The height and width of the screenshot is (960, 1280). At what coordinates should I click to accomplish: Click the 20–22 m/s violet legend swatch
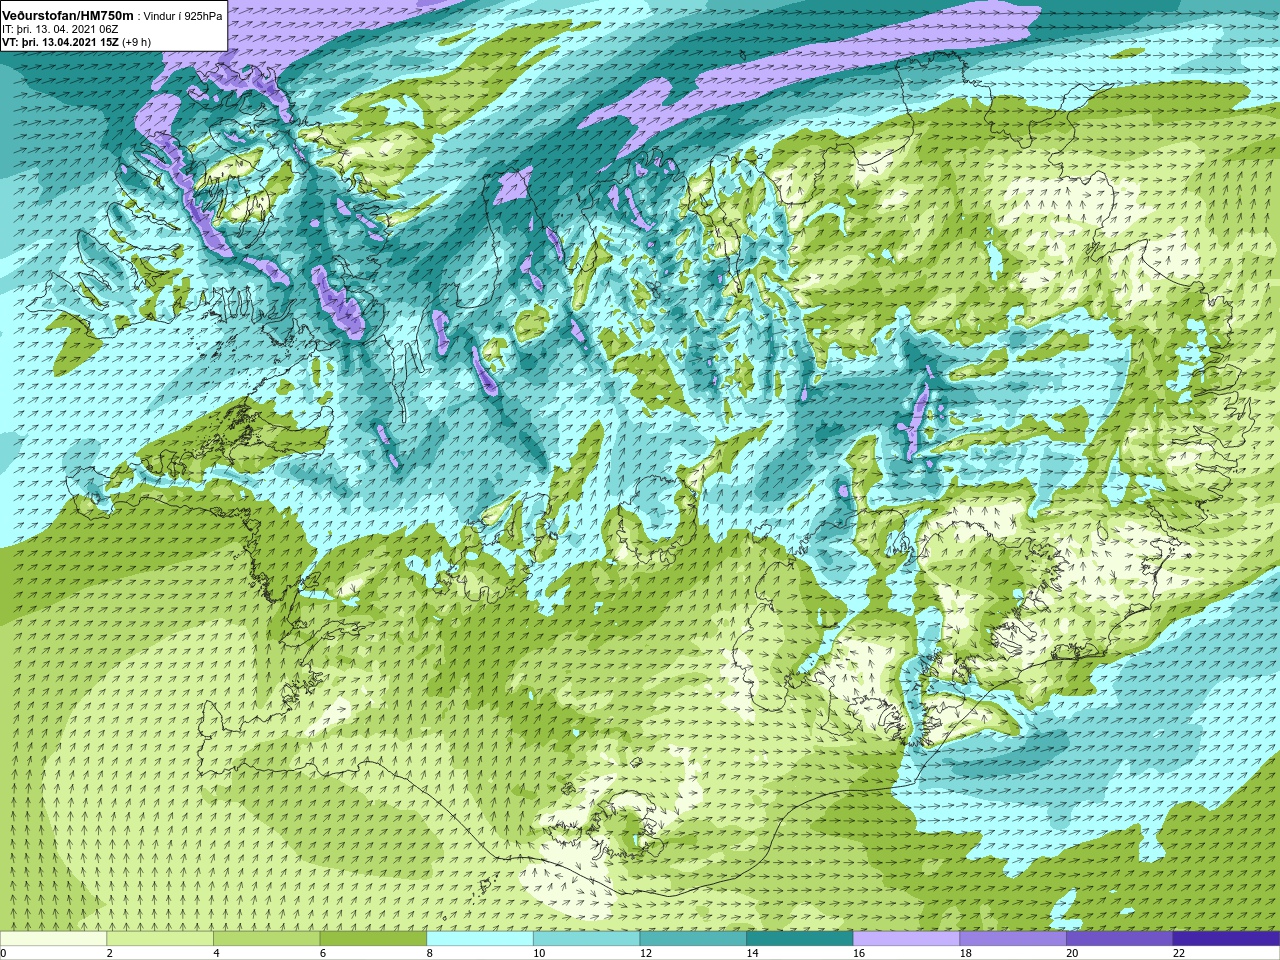click(x=1119, y=938)
